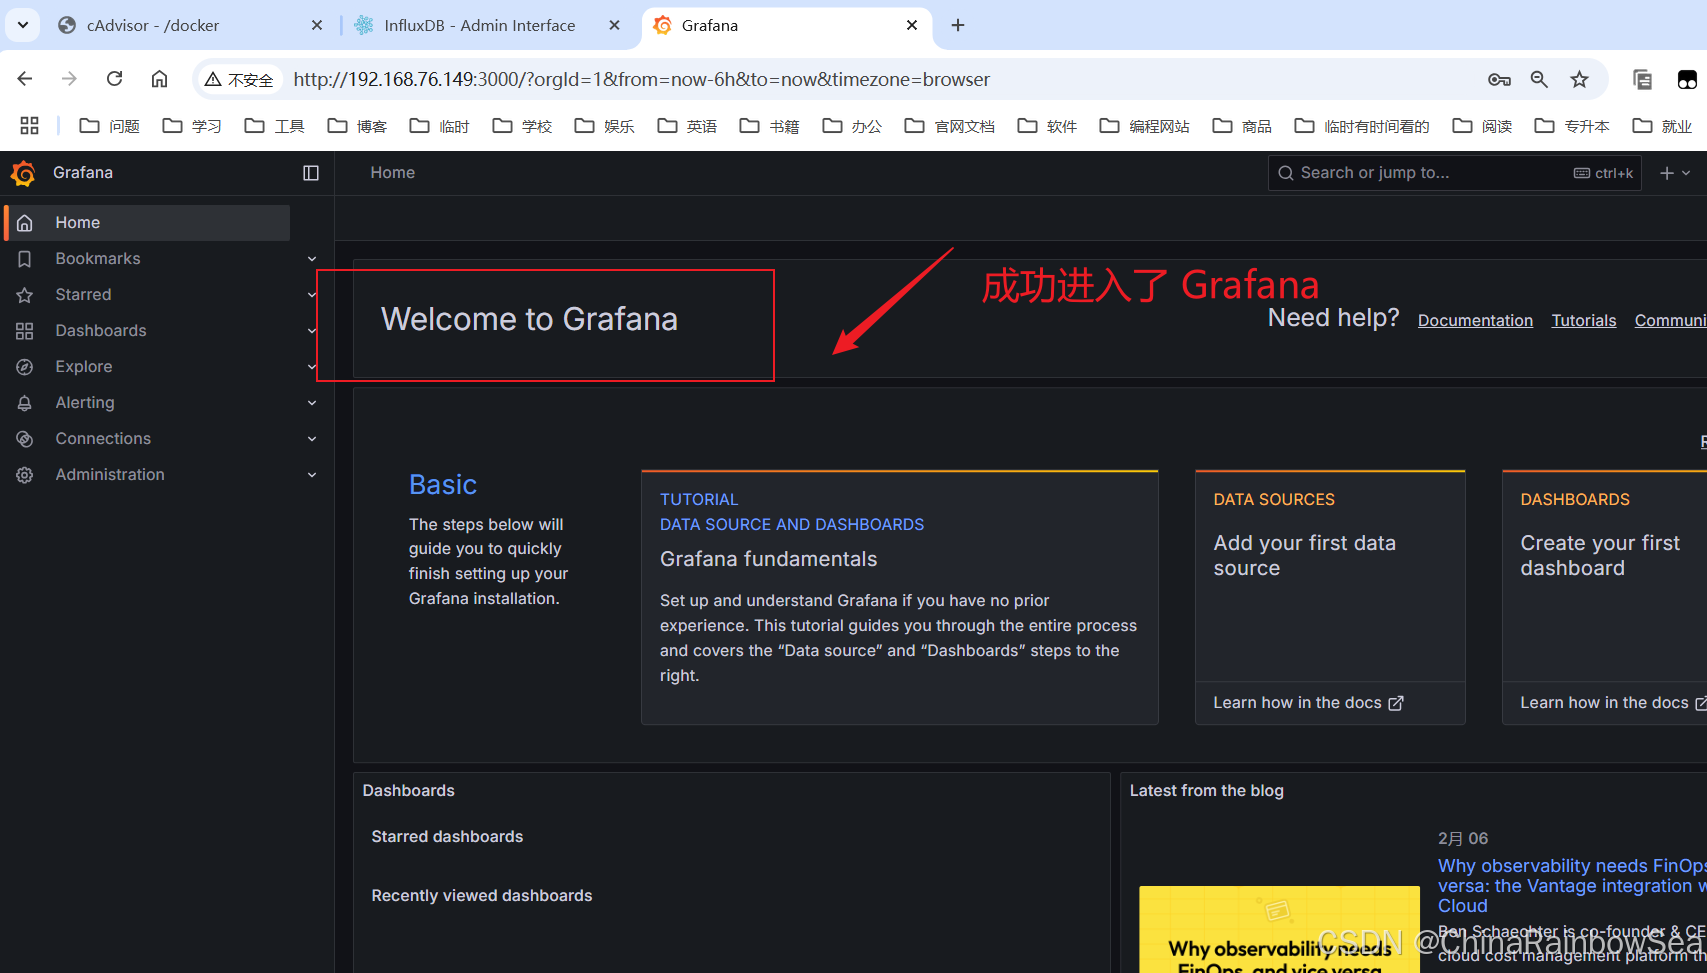The height and width of the screenshot is (973, 1707).
Task: Expand the Alerting section chevron
Action: tap(311, 402)
